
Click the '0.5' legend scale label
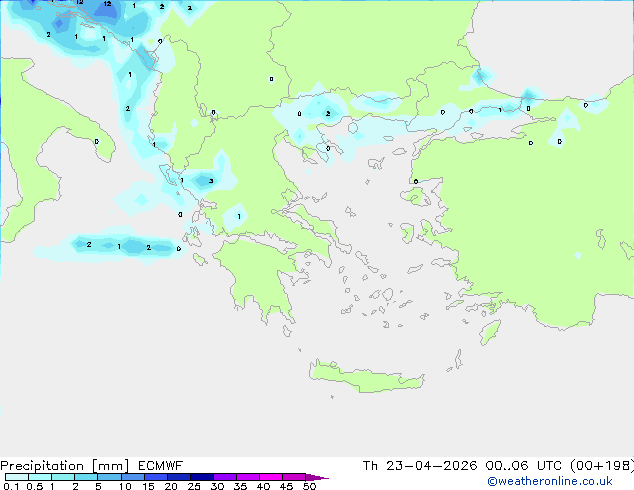pyautogui.click(x=35, y=486)
